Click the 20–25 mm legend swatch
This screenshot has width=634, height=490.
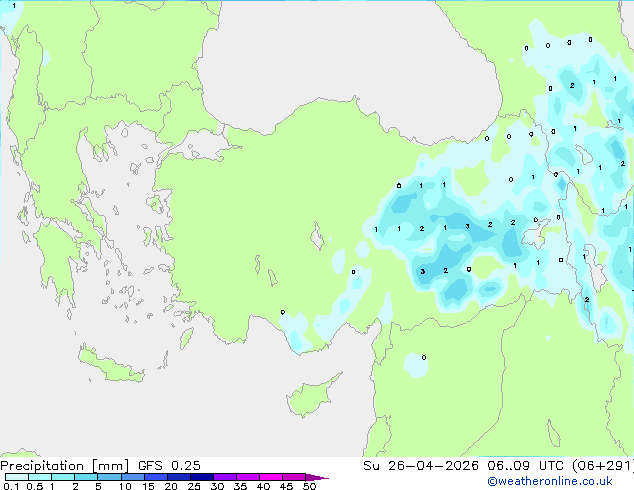click(x=178, y=477)
